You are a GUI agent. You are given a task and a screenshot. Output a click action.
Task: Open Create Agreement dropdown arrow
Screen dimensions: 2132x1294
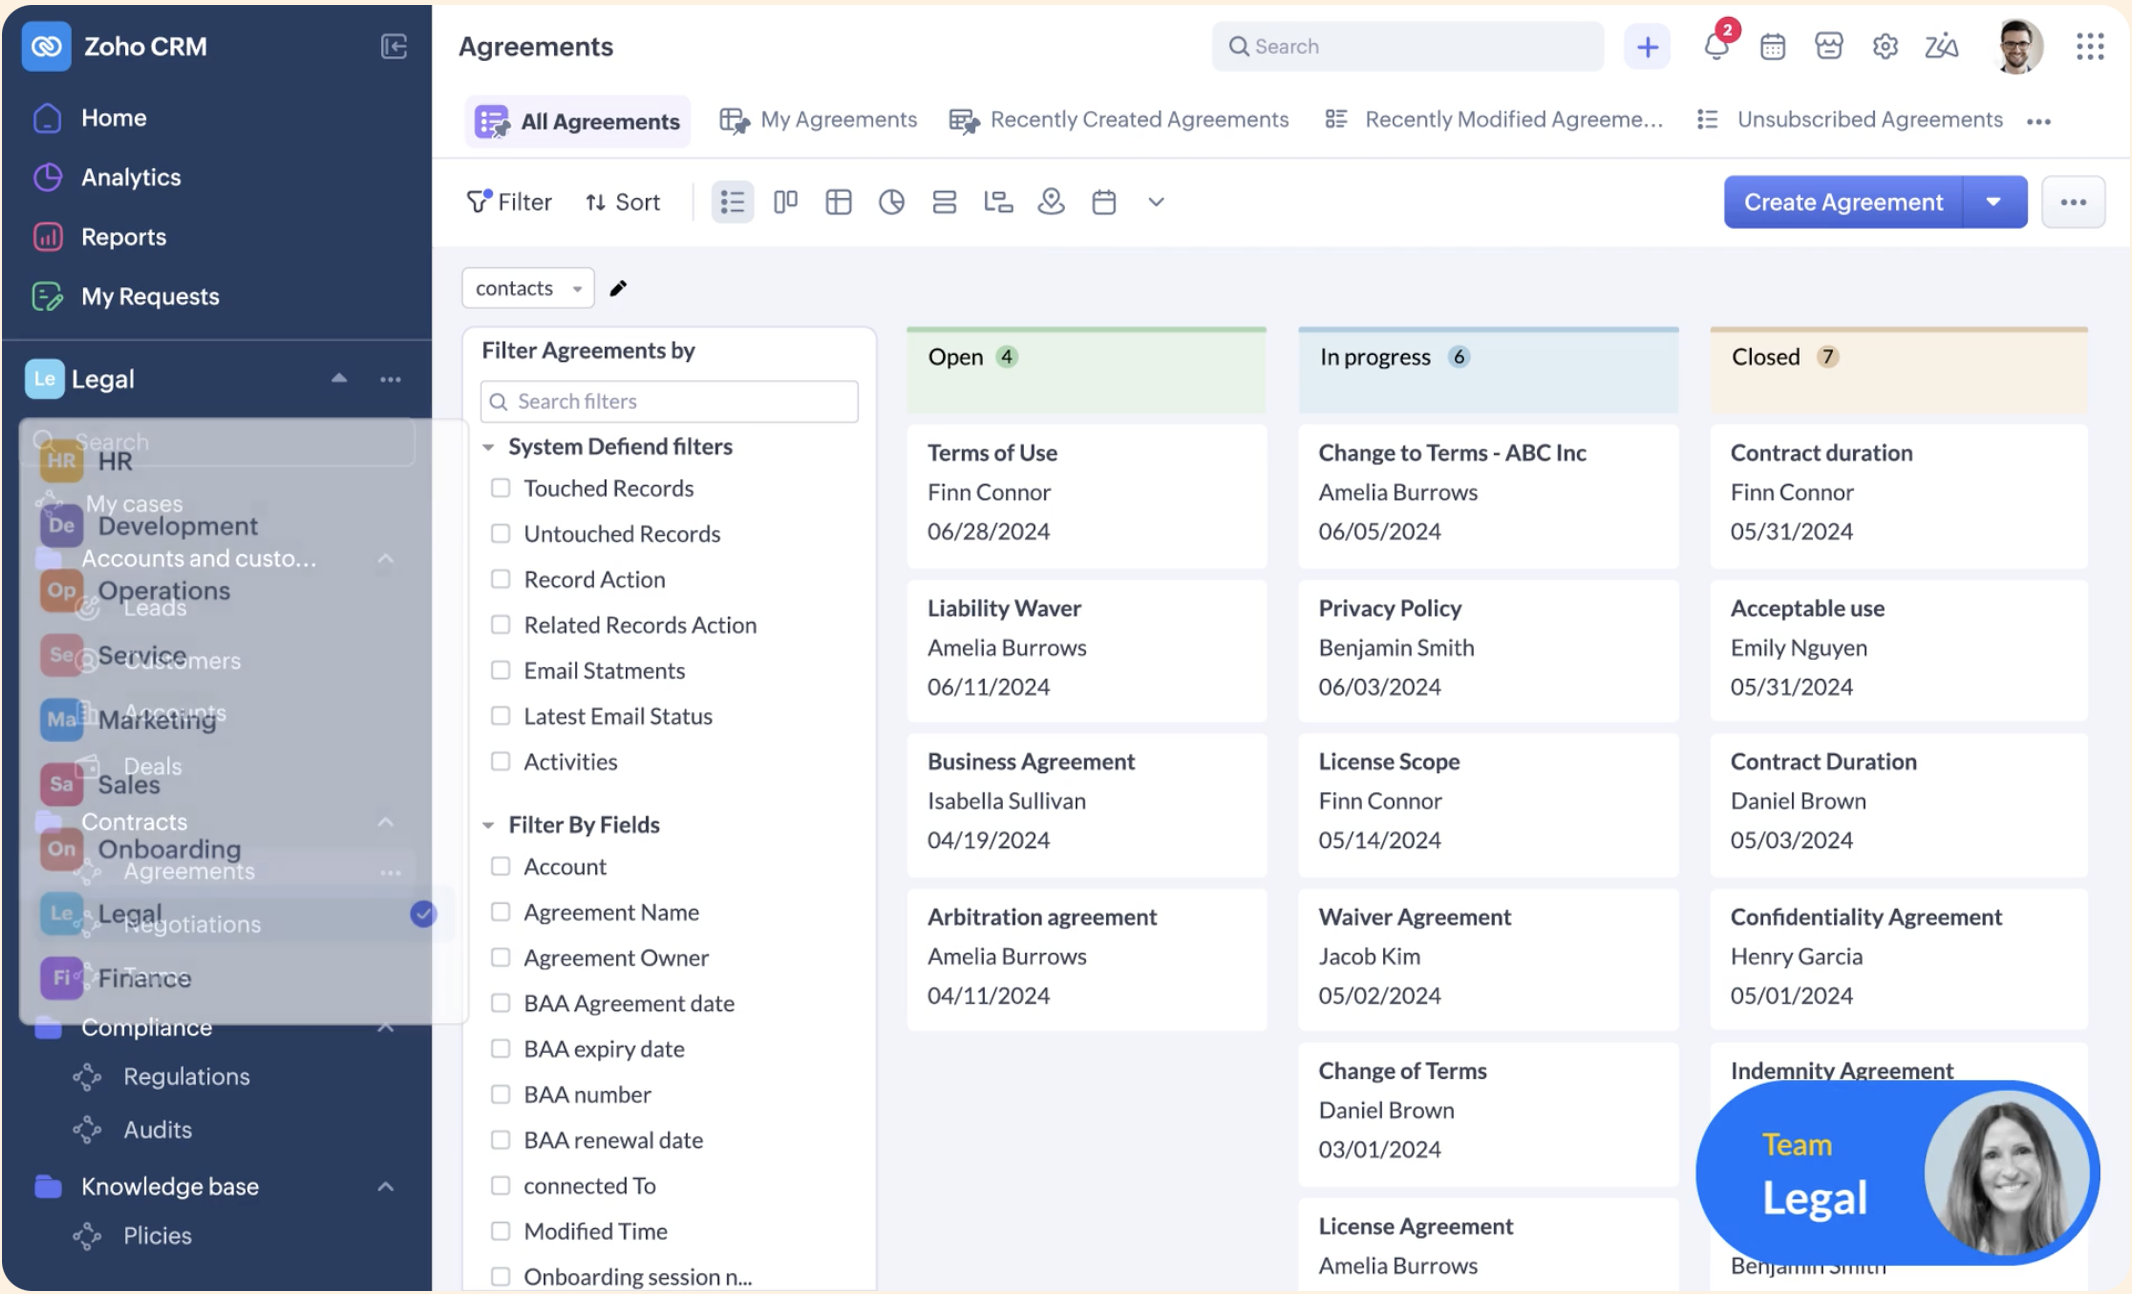click(1993, 202)
